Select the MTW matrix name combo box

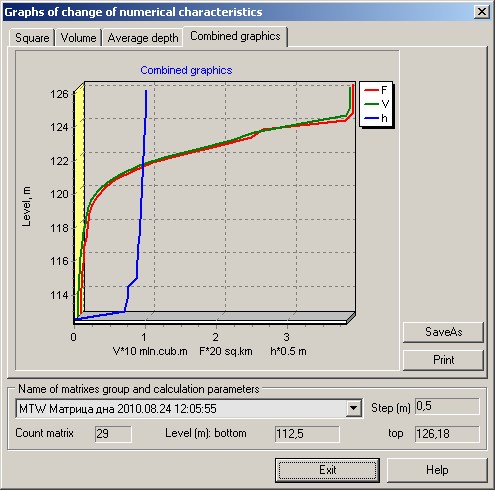click(x=188, y=408)
